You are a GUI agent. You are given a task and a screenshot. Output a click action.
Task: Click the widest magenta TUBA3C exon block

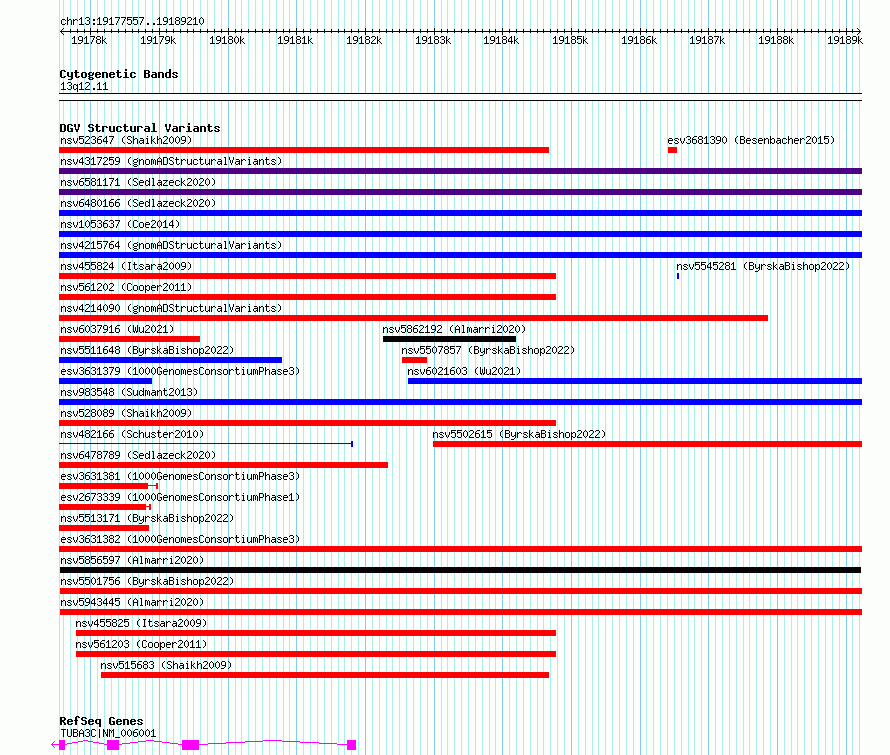[191, 745]
